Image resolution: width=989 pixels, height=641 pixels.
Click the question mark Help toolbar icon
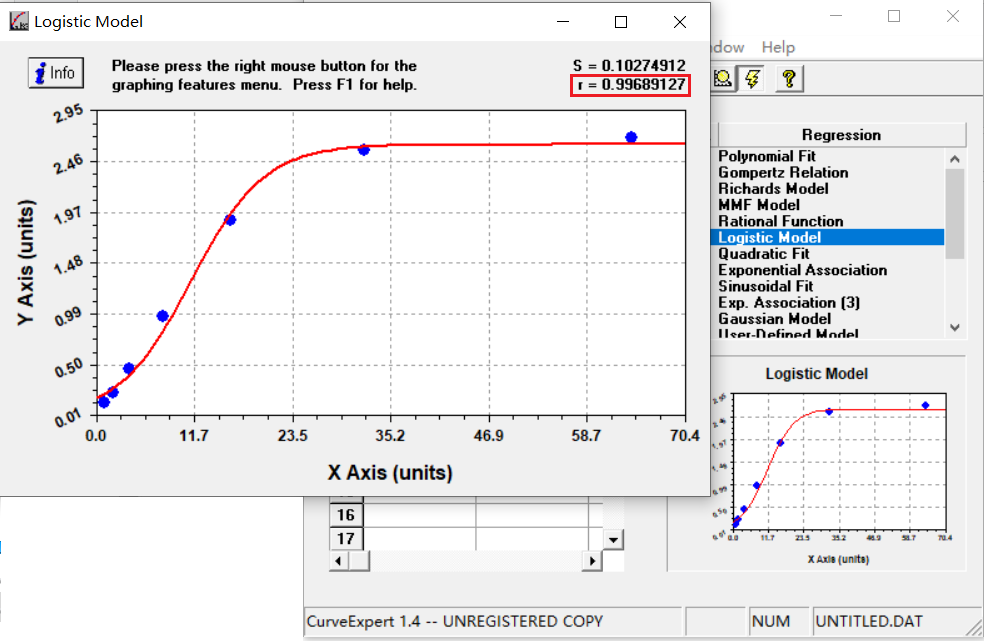[789, 78]
